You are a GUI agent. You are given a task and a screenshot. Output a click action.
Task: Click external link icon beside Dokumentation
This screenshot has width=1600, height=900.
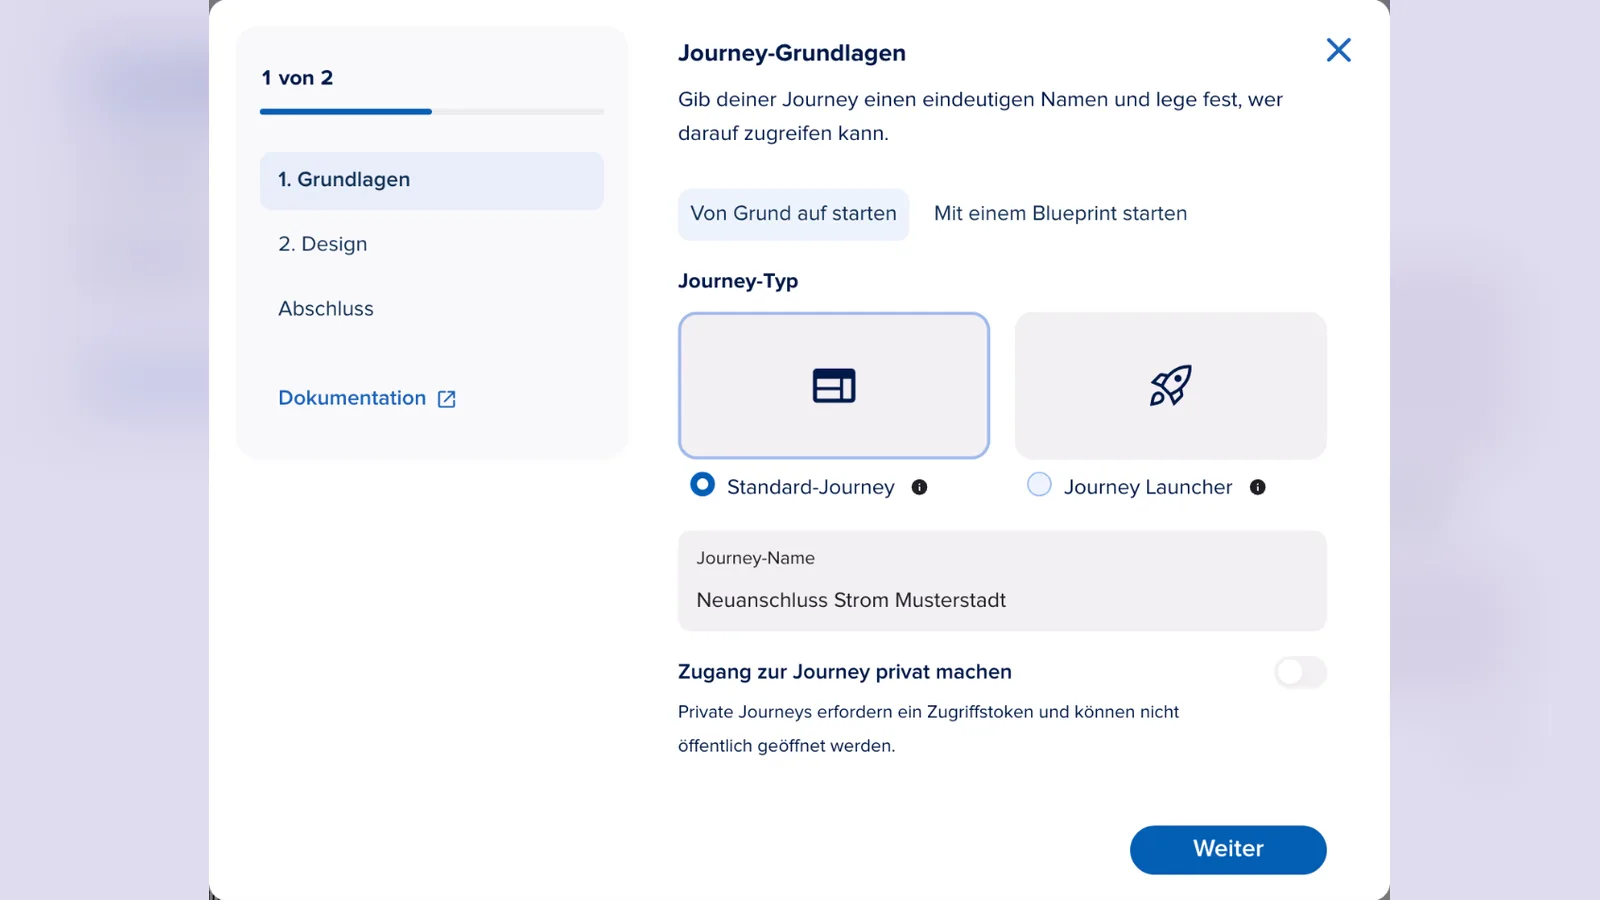point(447,399)
